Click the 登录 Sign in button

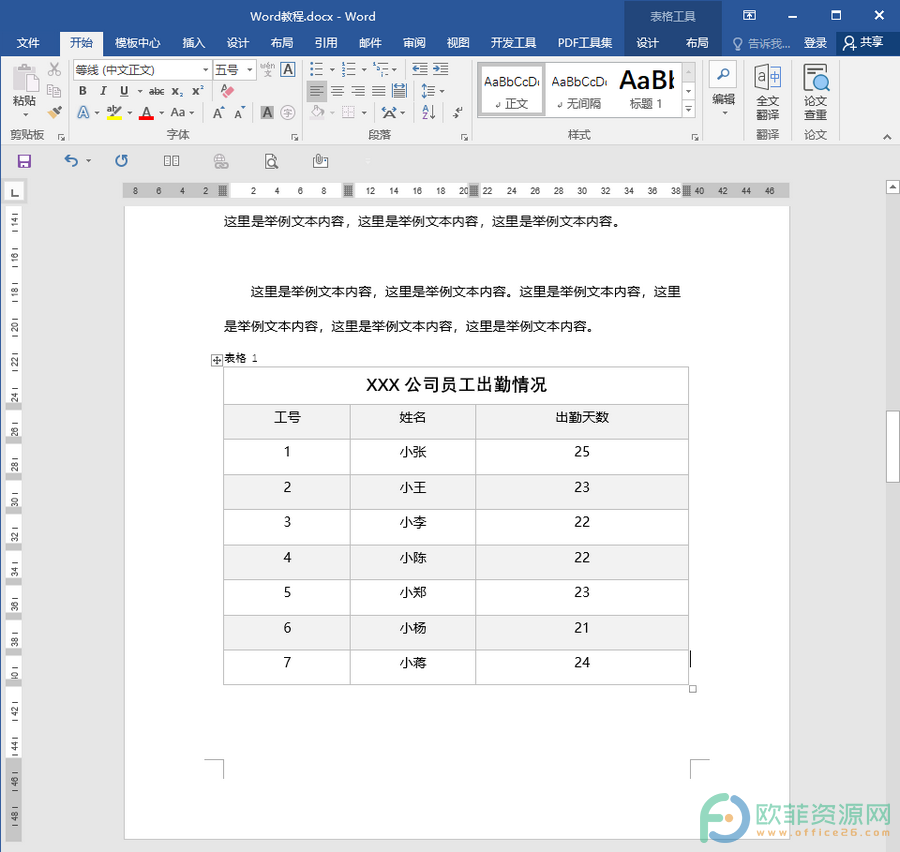point(814,42)
